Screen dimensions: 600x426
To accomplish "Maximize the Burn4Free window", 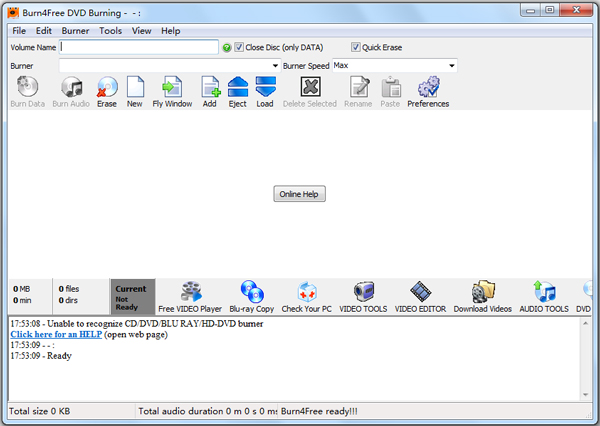I will click(x=550, y=10).
